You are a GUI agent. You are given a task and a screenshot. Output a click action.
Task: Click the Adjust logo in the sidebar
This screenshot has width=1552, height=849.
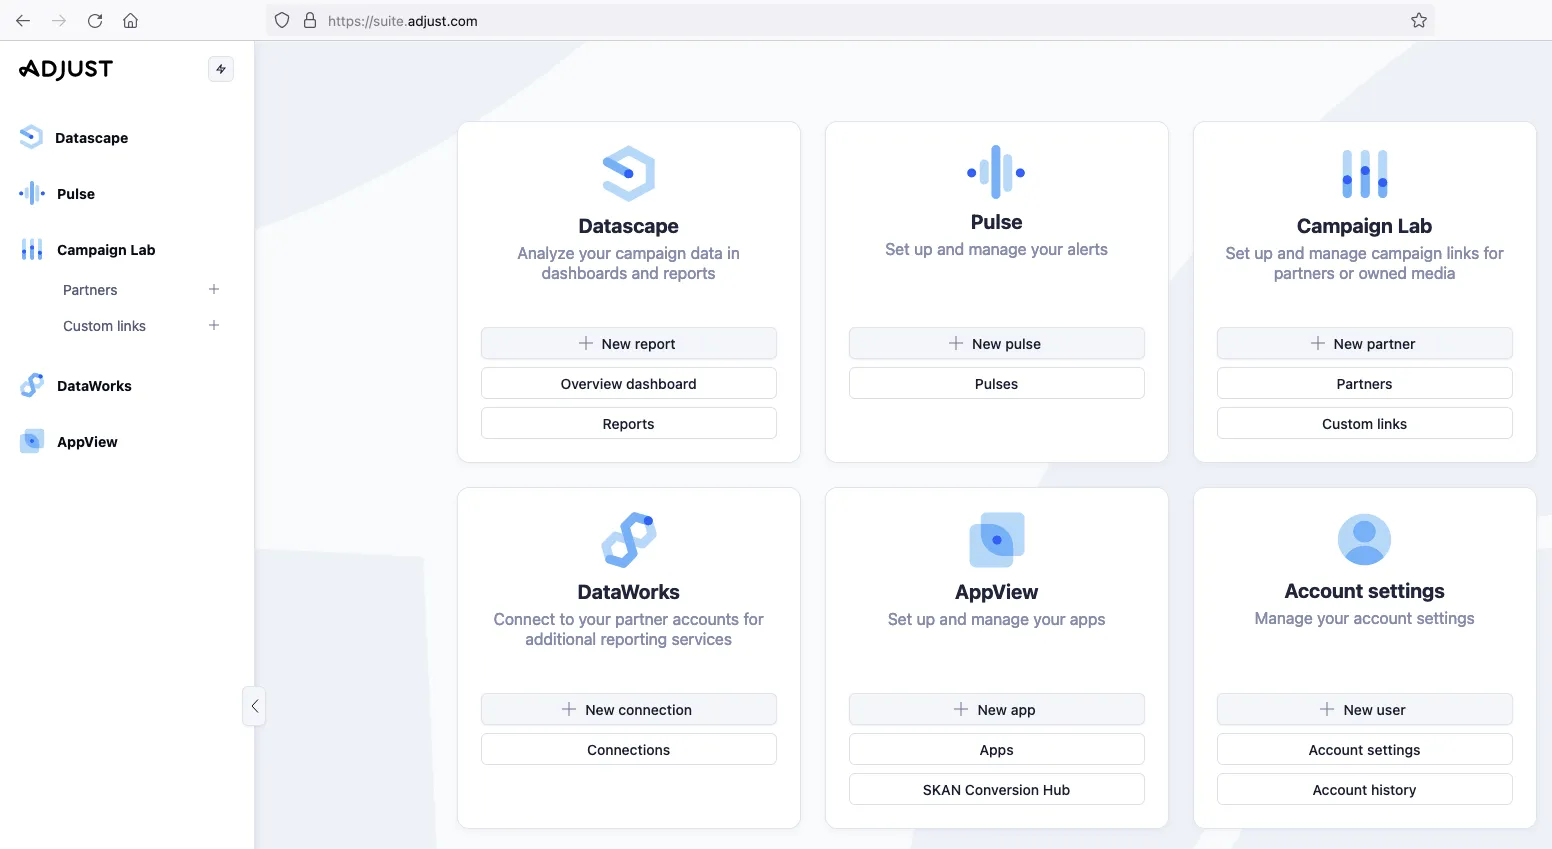[x=66, y=69]
